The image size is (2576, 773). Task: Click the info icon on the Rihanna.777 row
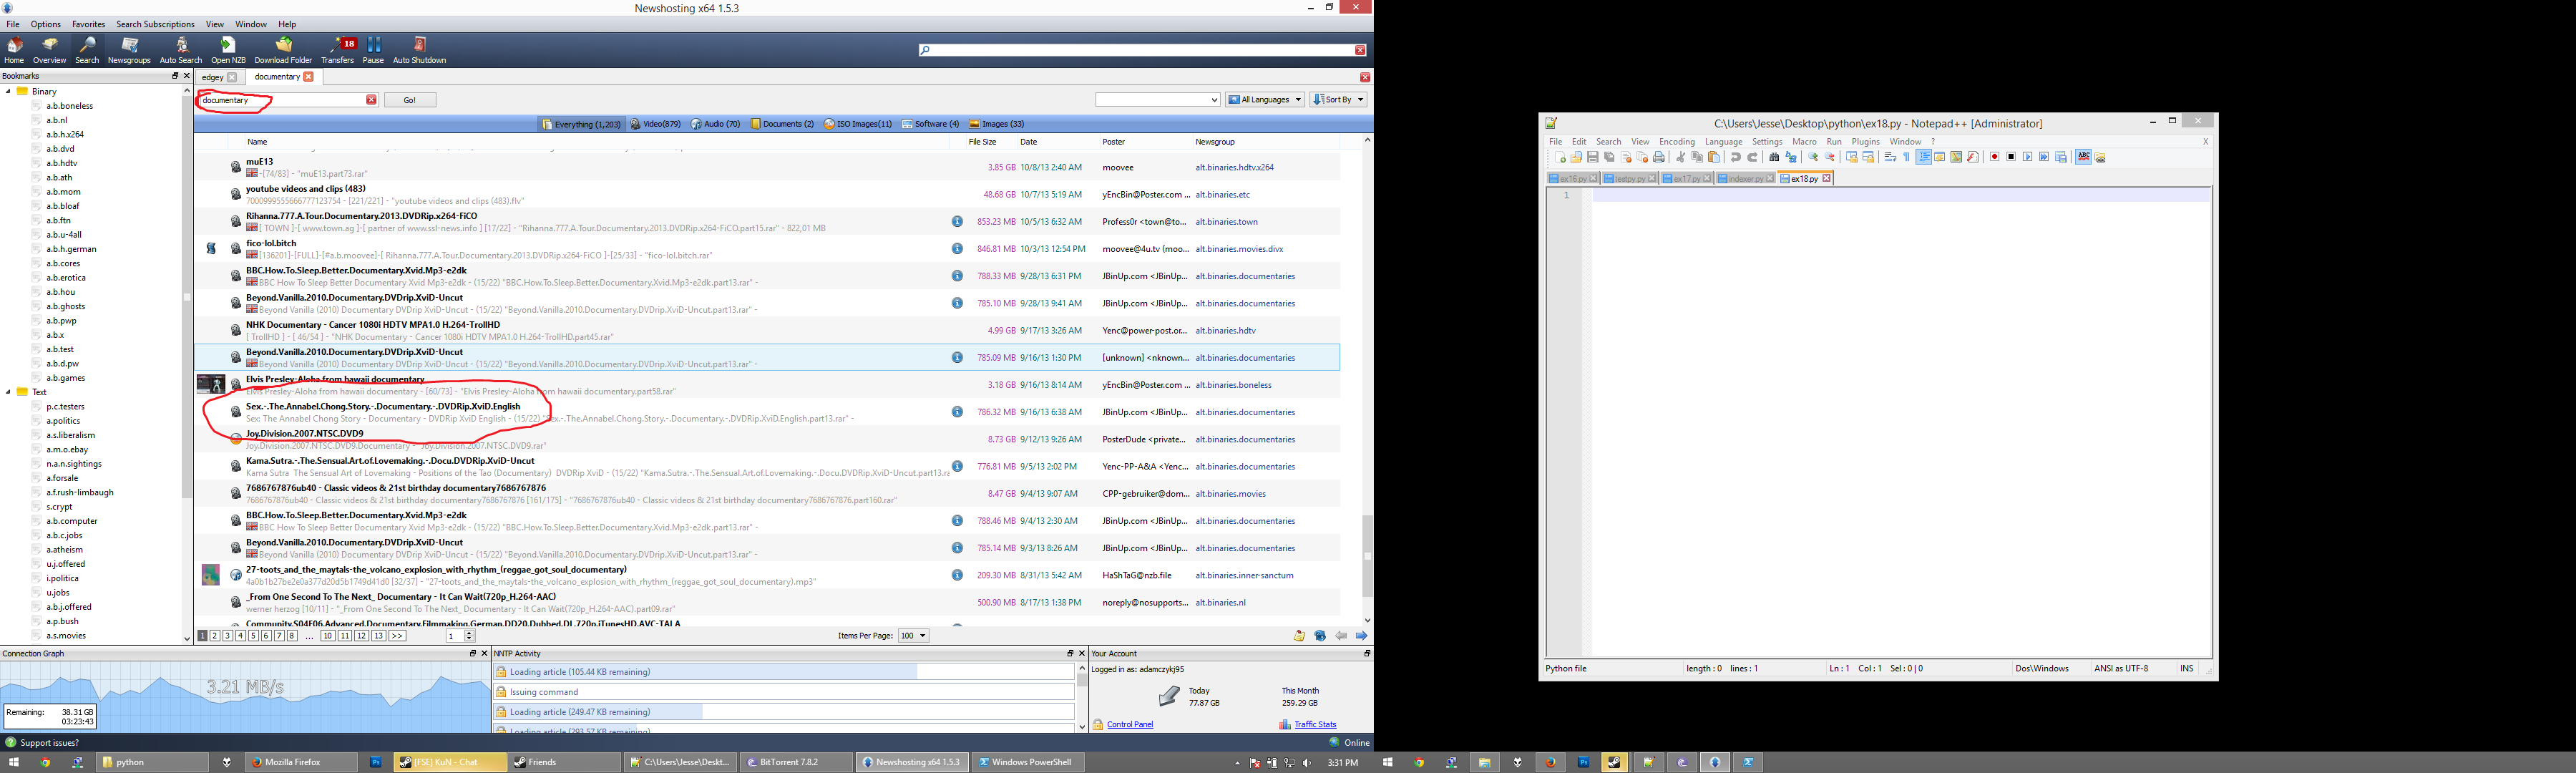[x=957, y=222]
